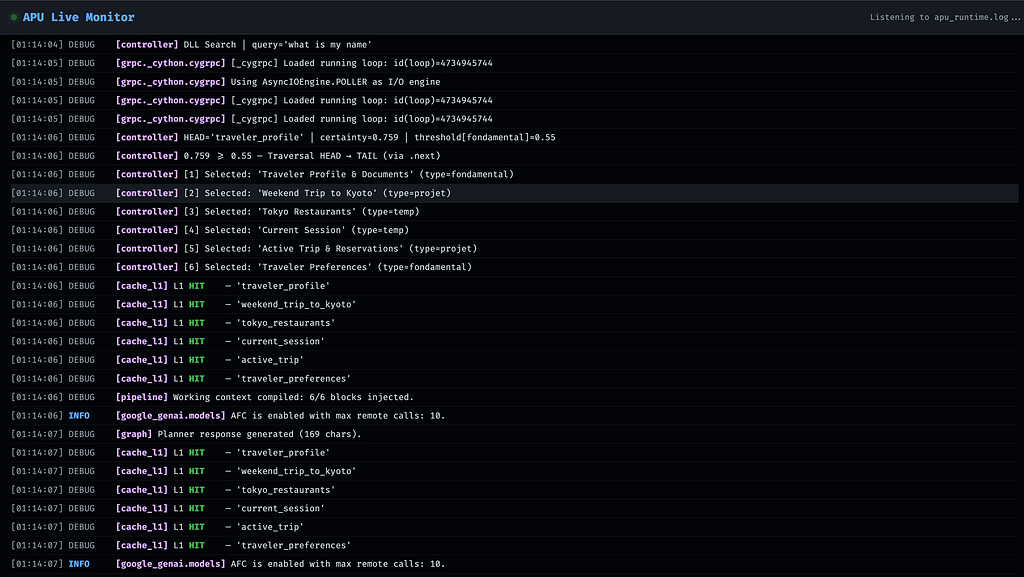Click the green live status dot
The height and width of the screenshot is (577, 1024).
pos(14,18)
